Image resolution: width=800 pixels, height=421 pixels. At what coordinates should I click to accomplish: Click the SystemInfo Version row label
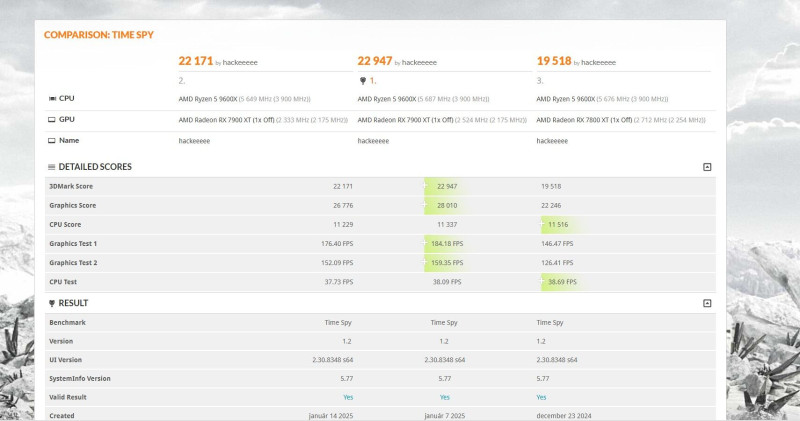click(x=80, y=379)
